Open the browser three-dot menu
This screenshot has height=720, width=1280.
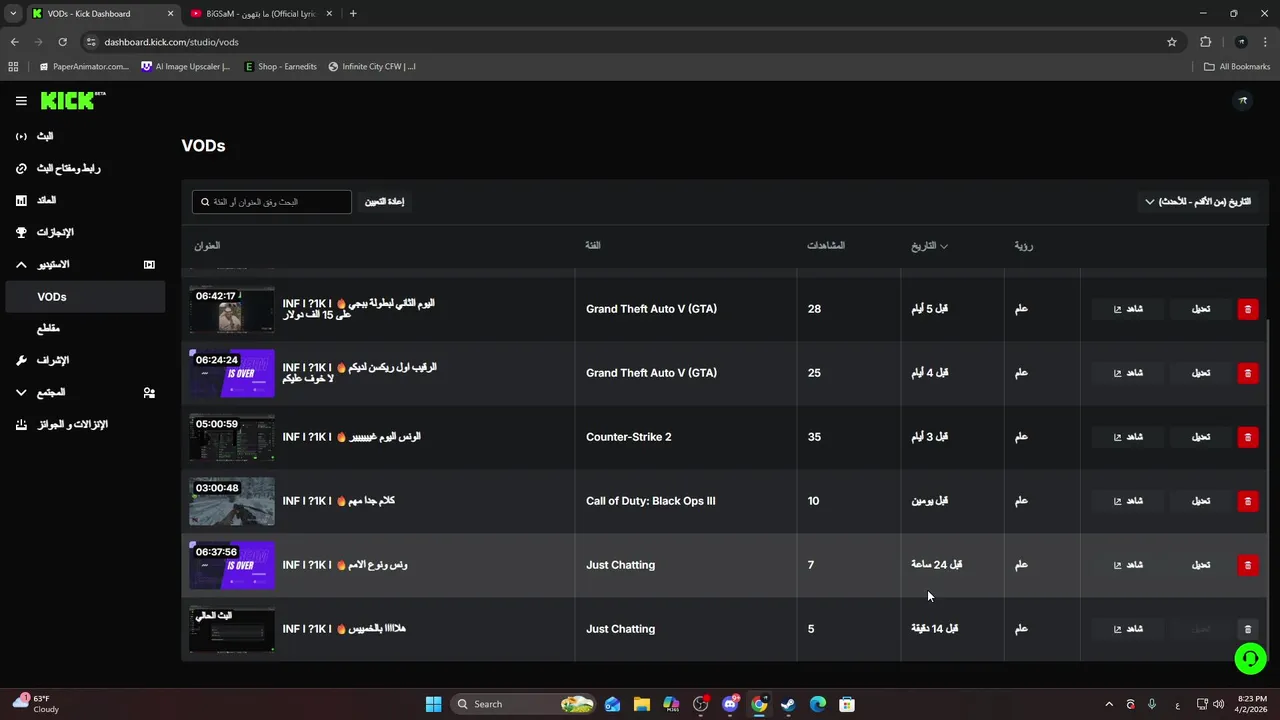1265,42
